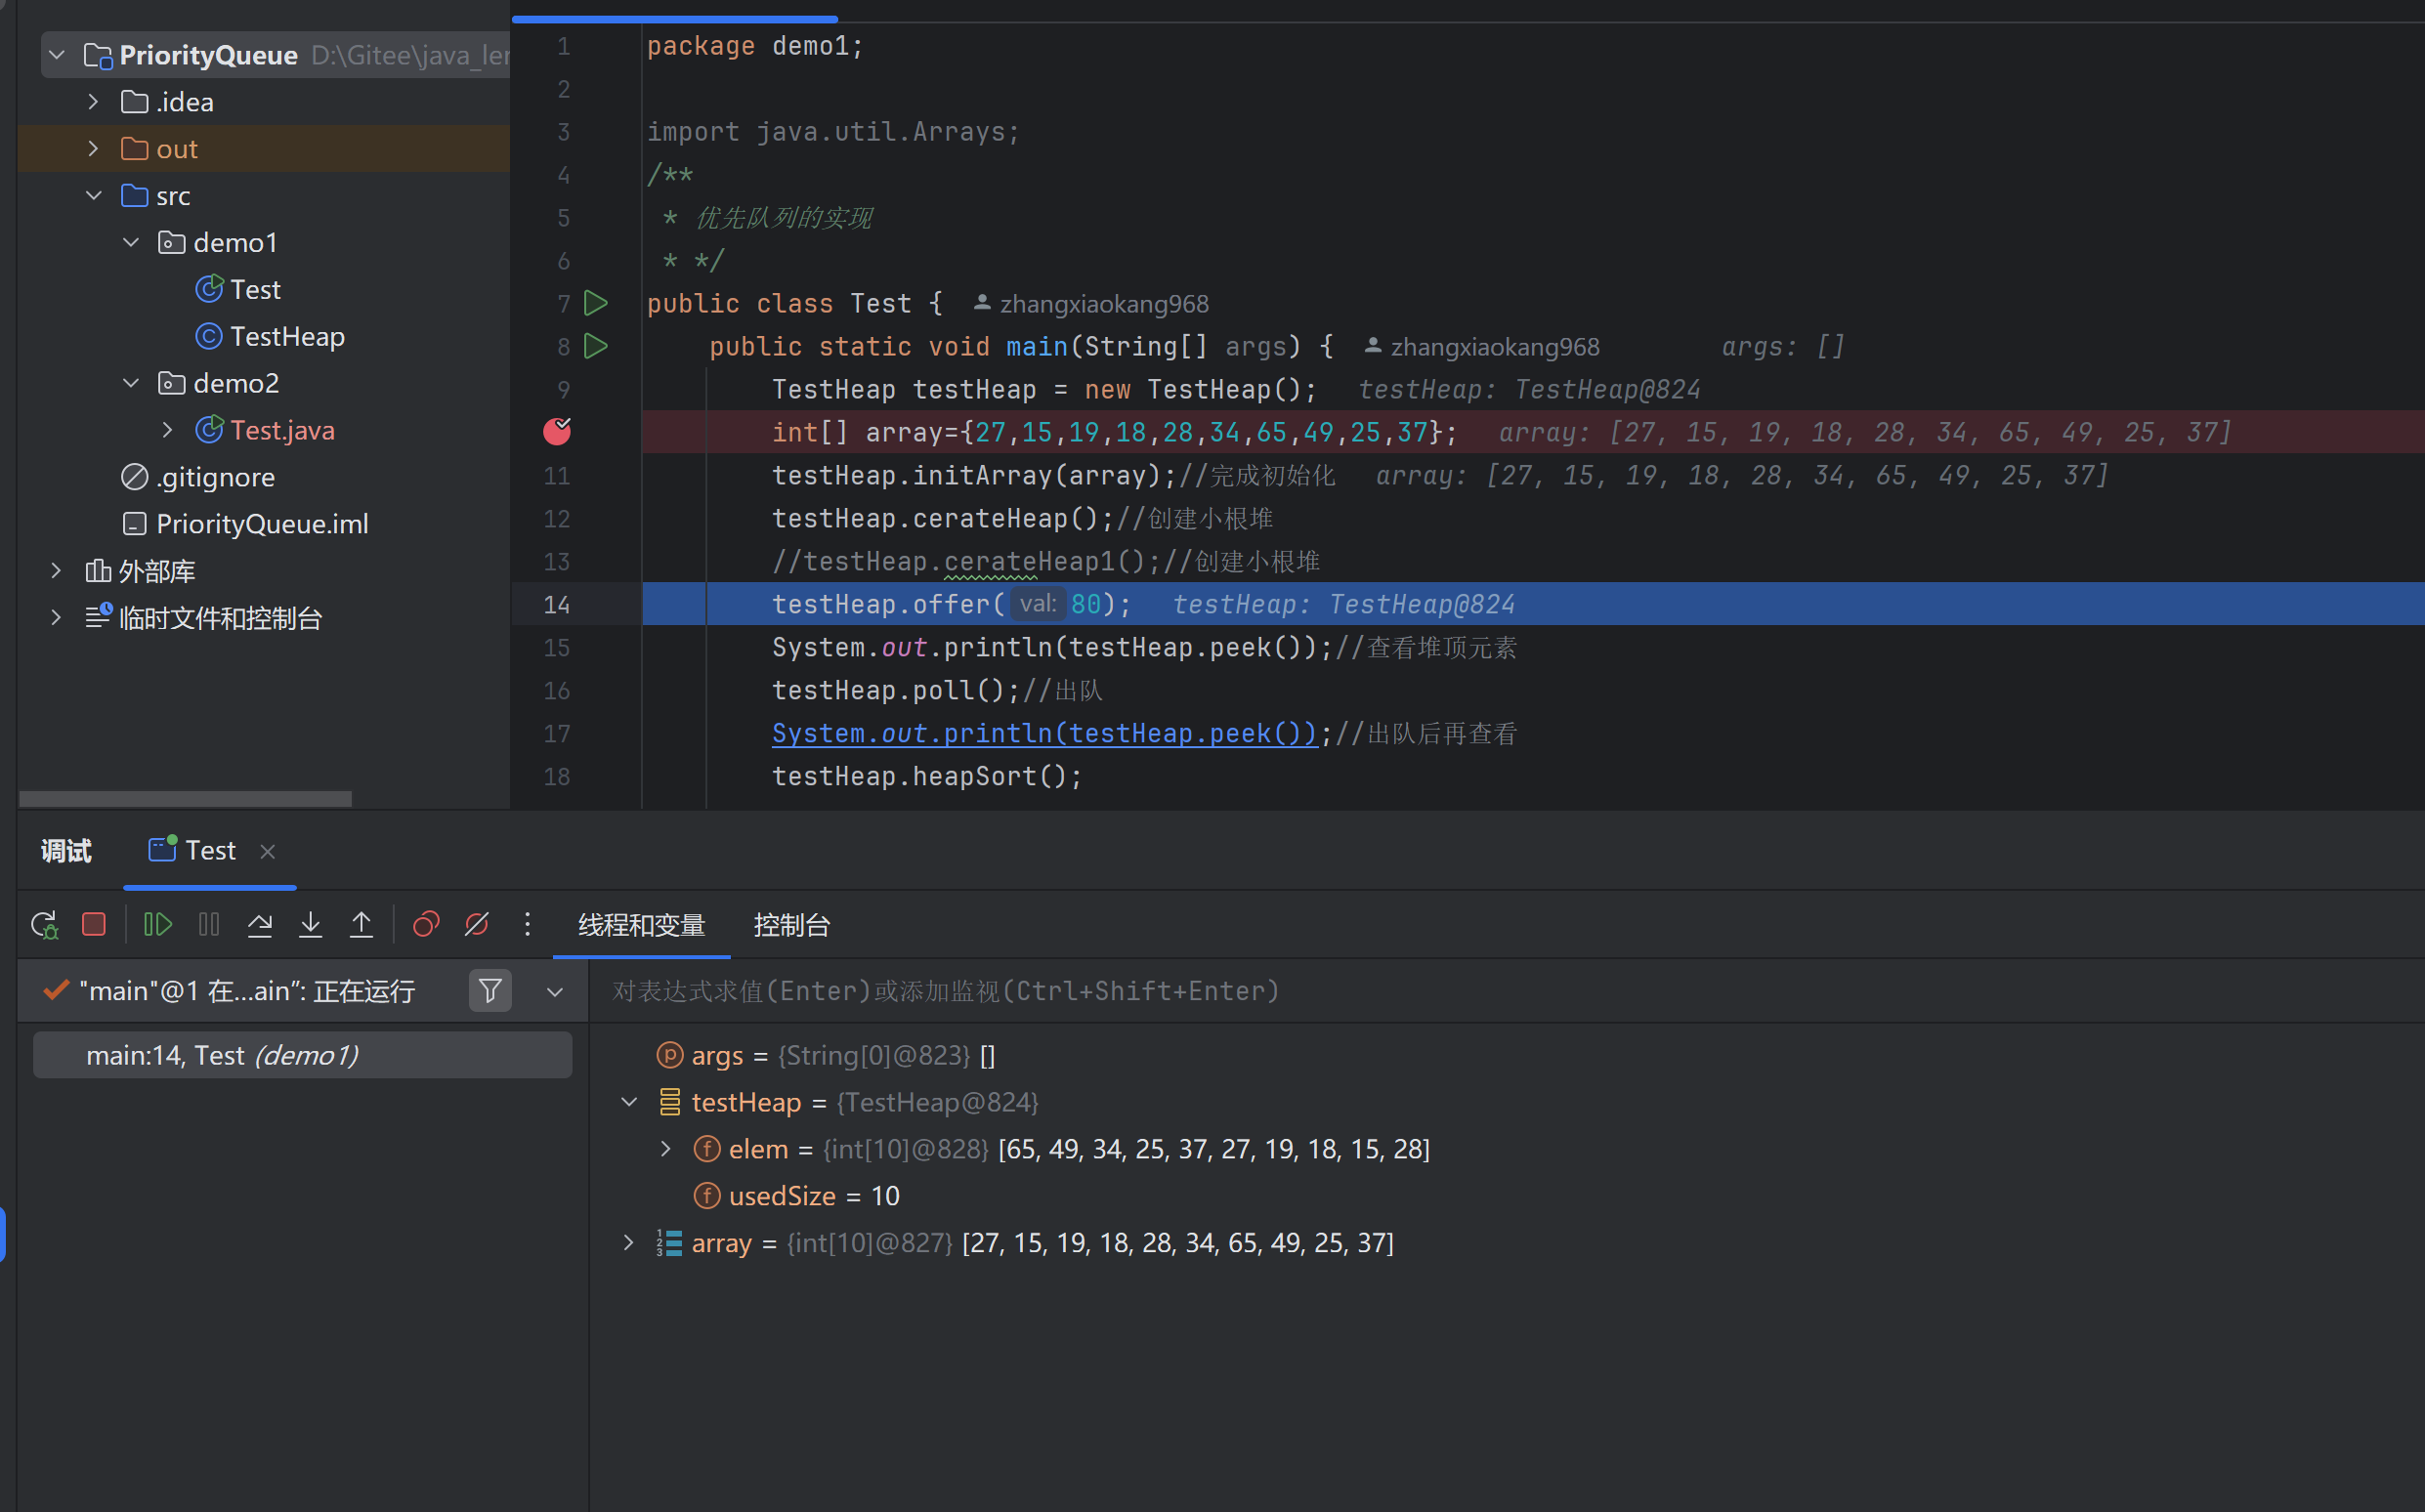Resume program execution
2425x1512 pixels.
(157, 924)
